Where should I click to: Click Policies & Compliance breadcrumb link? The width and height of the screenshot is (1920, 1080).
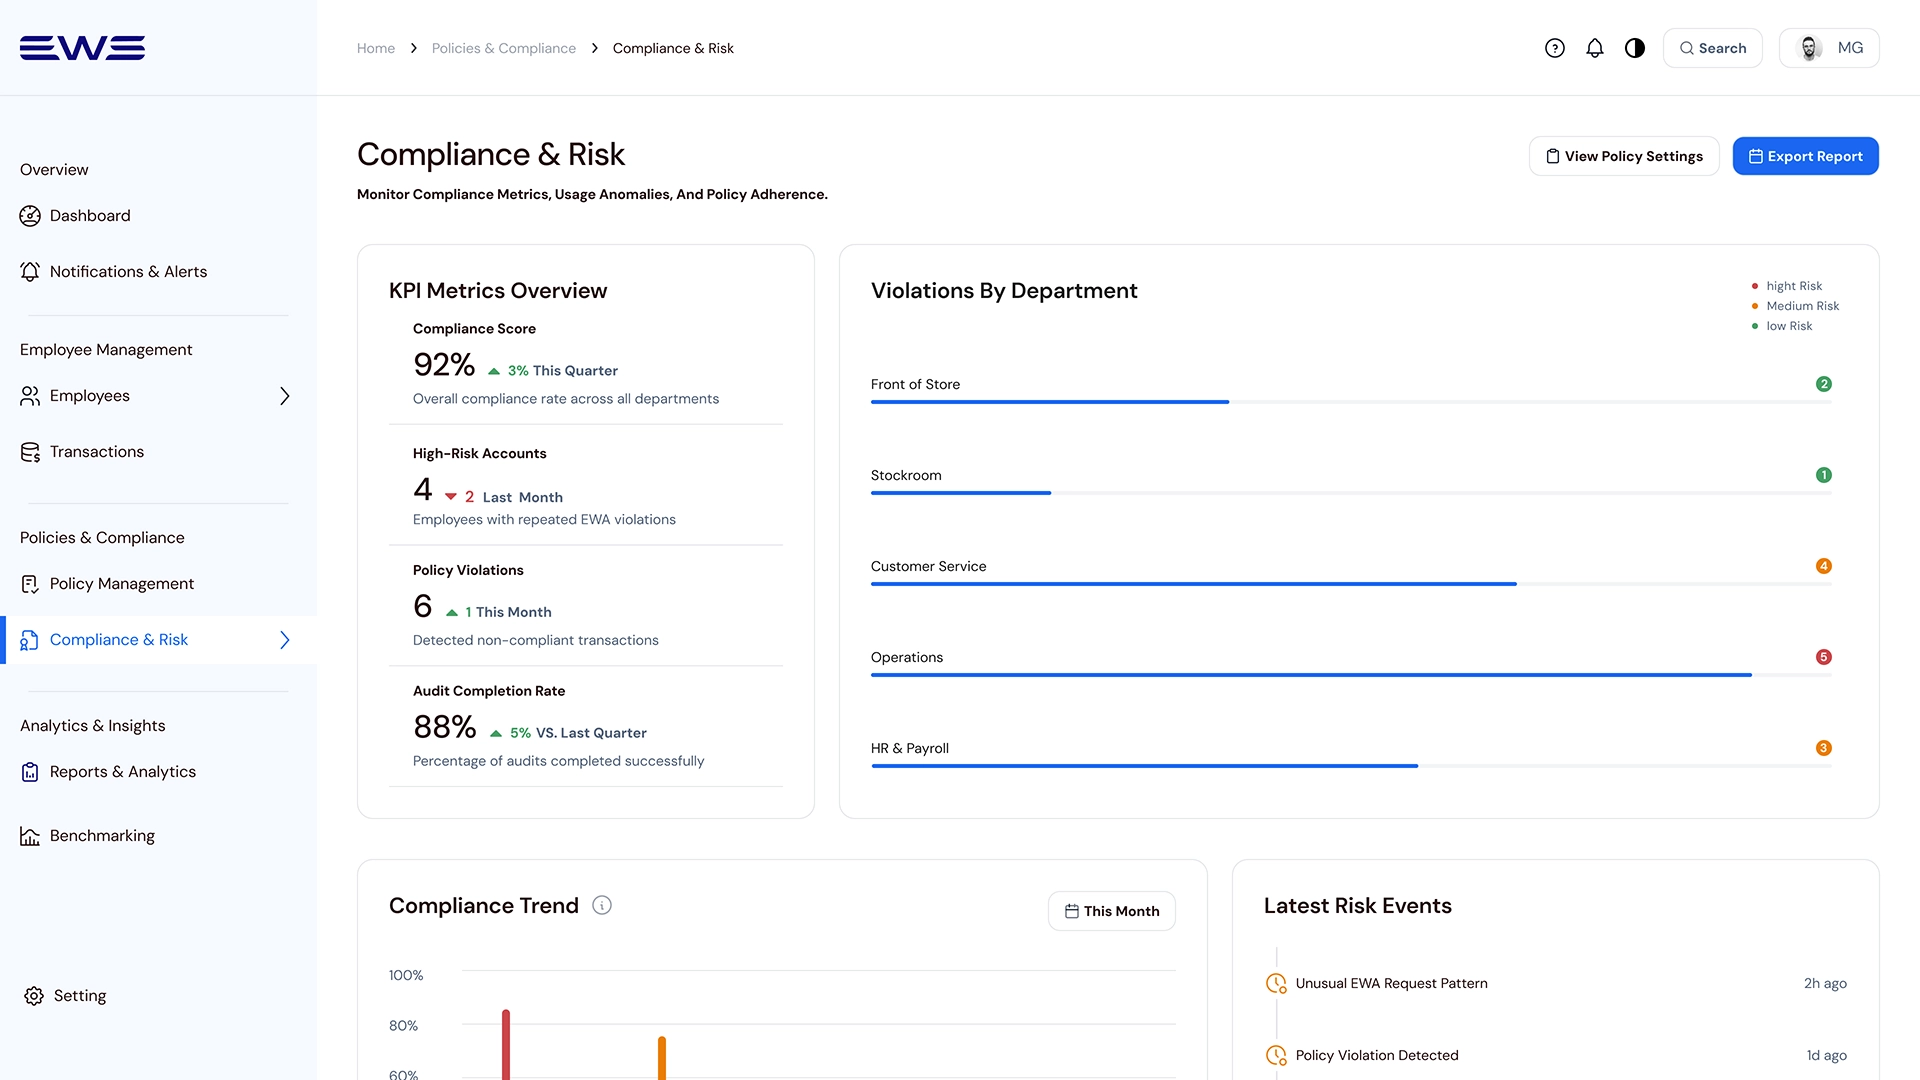503,48
